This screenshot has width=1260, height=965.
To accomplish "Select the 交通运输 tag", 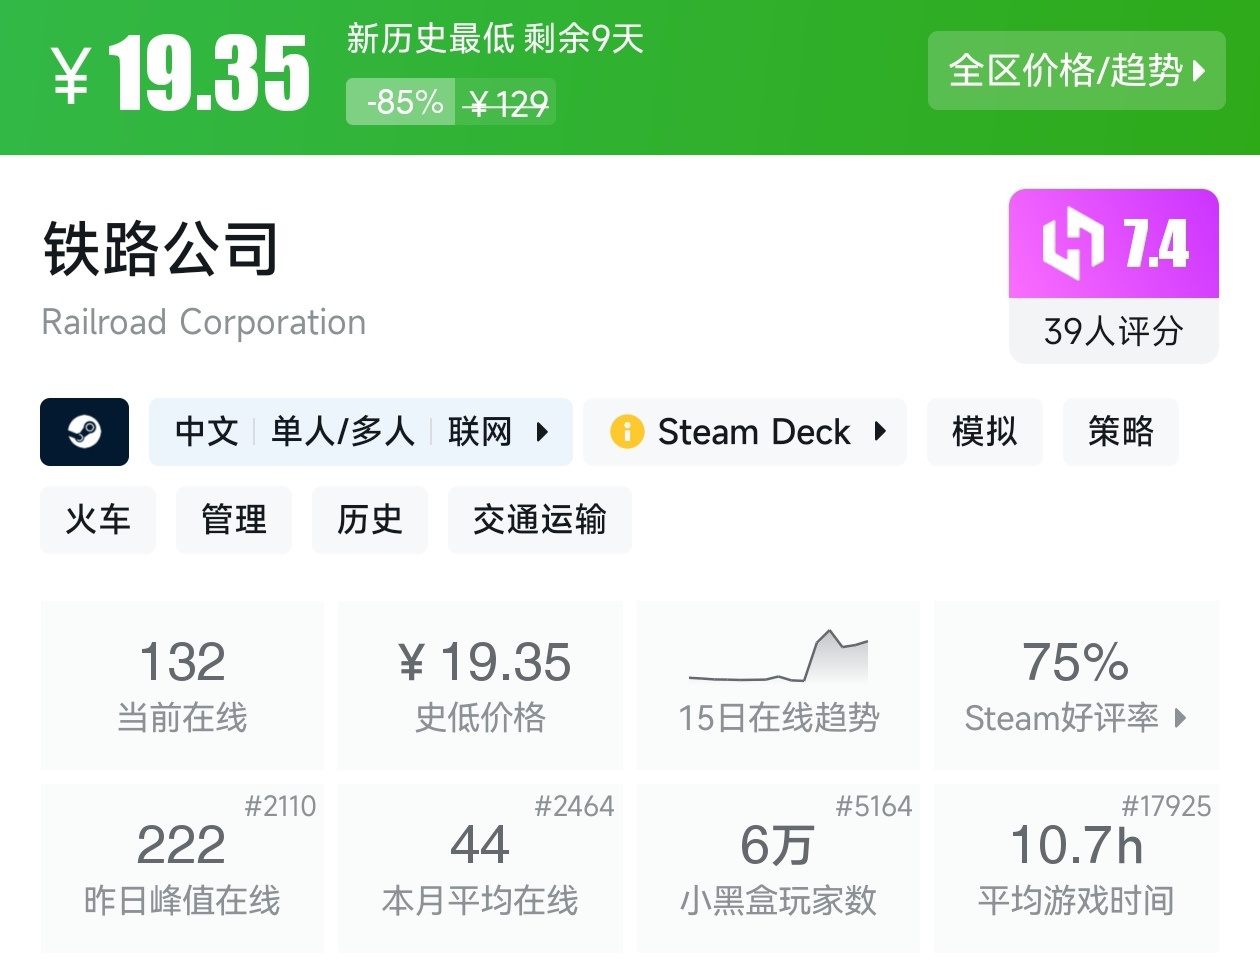I will [539, 520].
